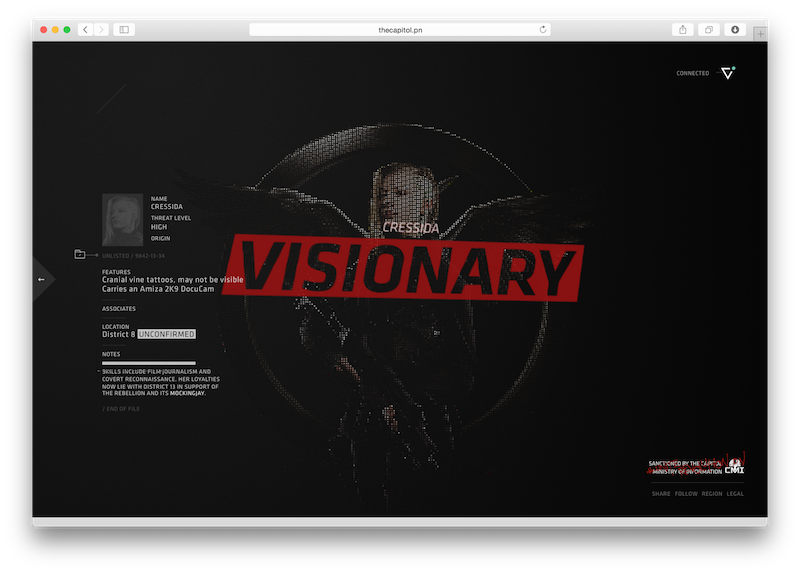Go forward with Safari's forward arrow
Screen dimensions: 800x573
pos(102,30)
